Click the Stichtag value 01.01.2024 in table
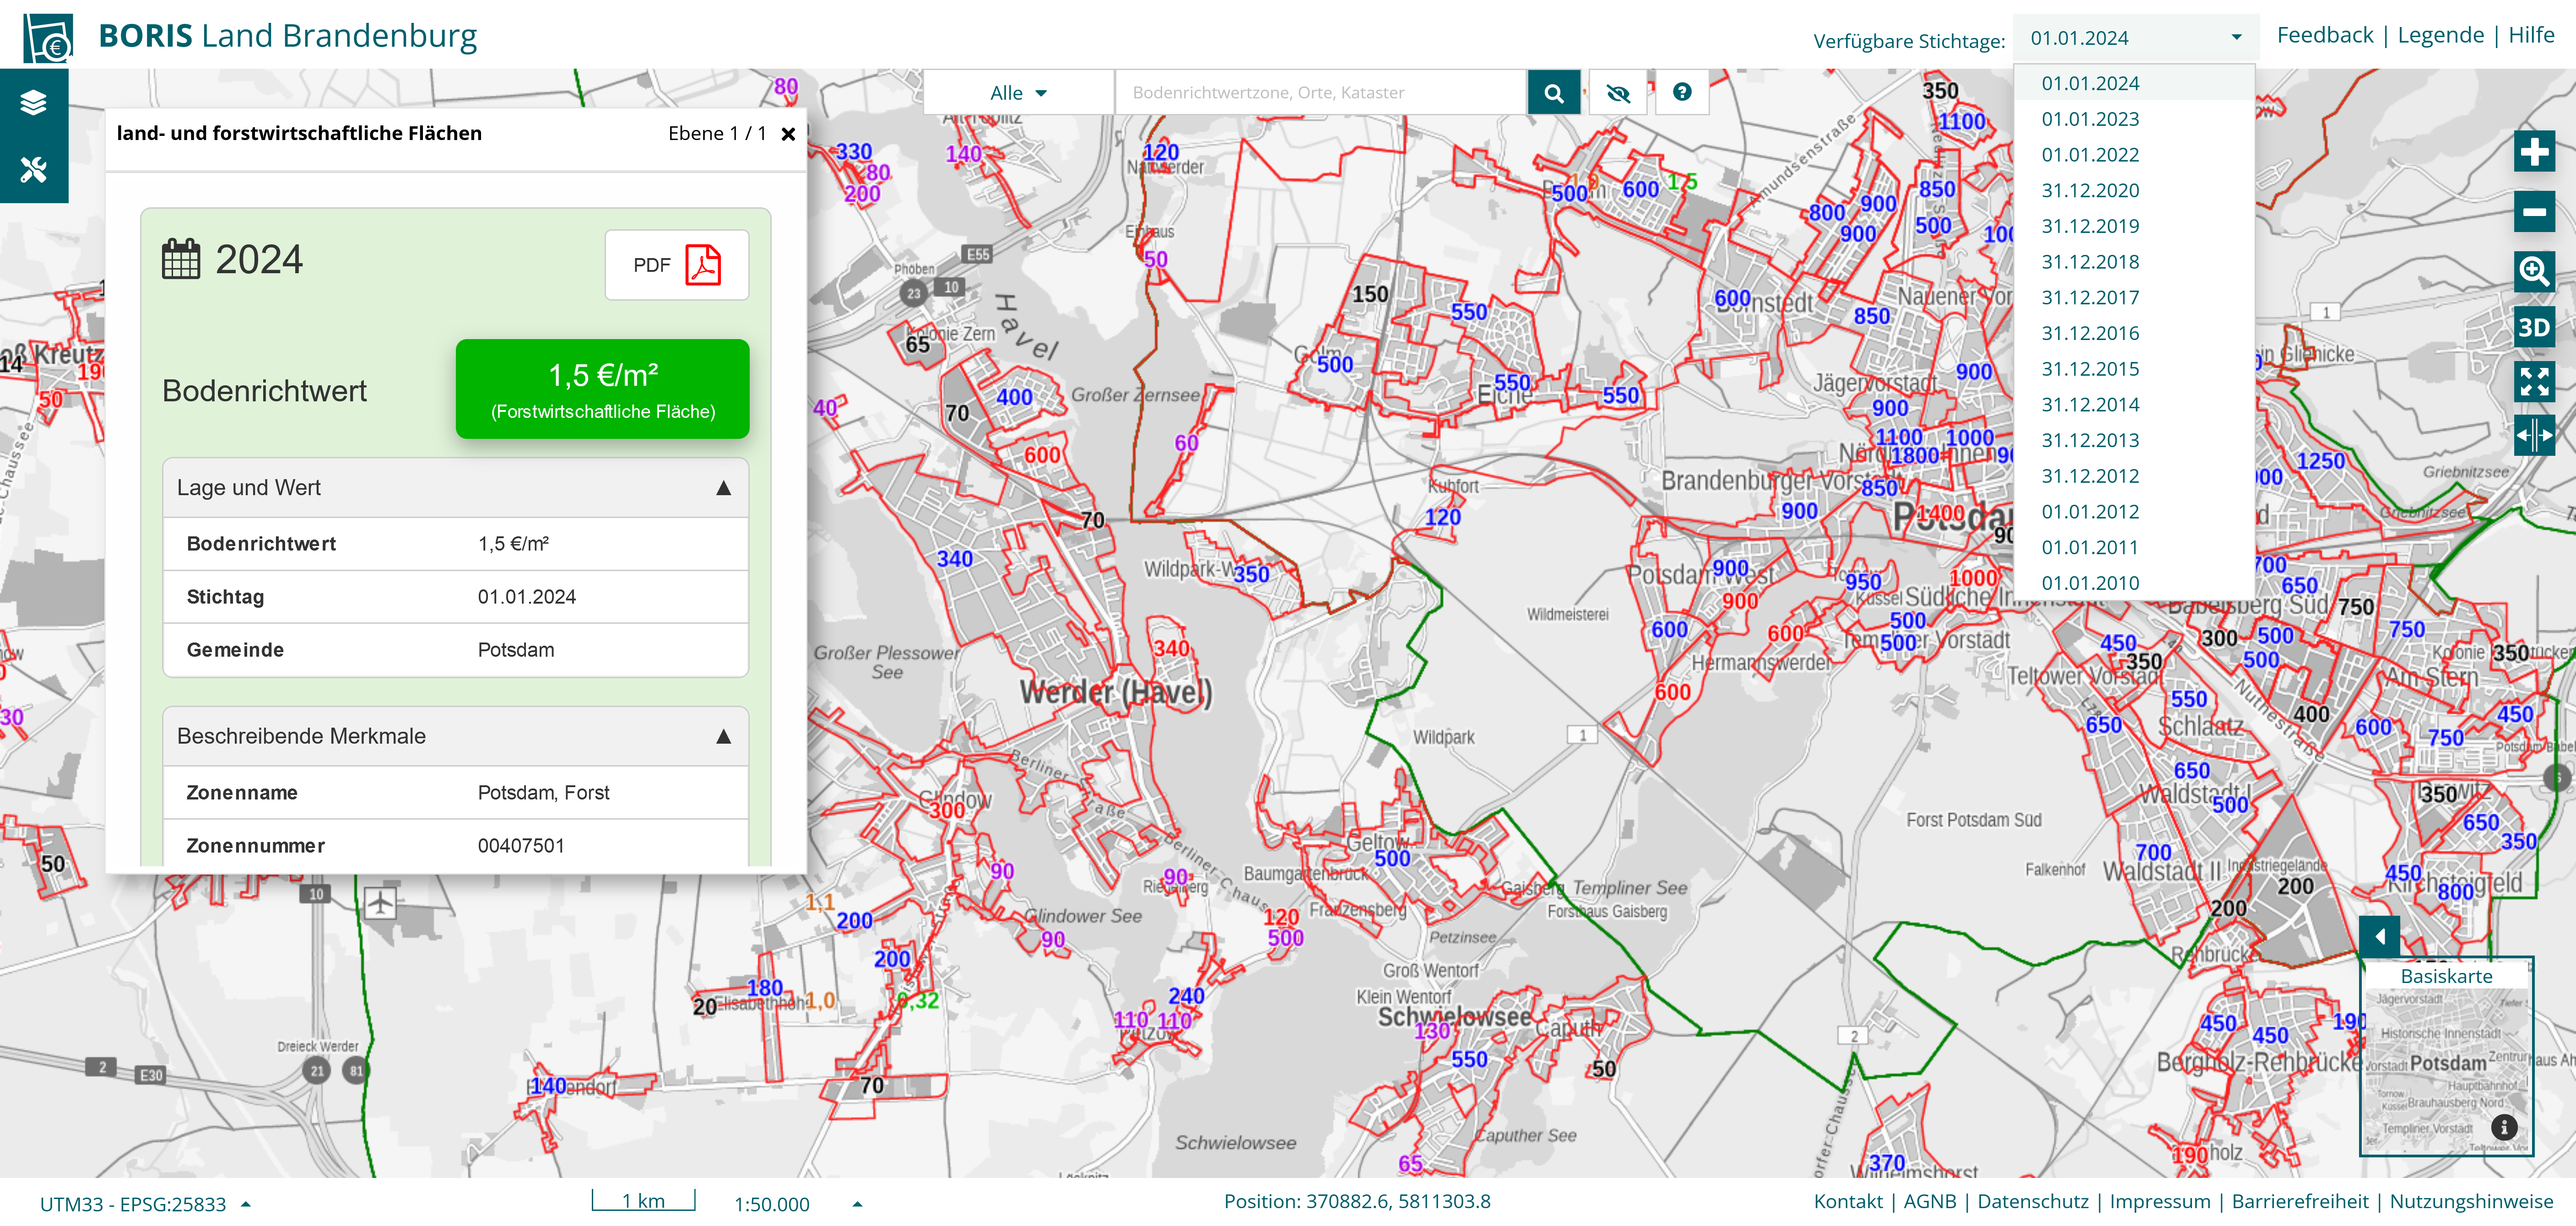 coord(527,597)
